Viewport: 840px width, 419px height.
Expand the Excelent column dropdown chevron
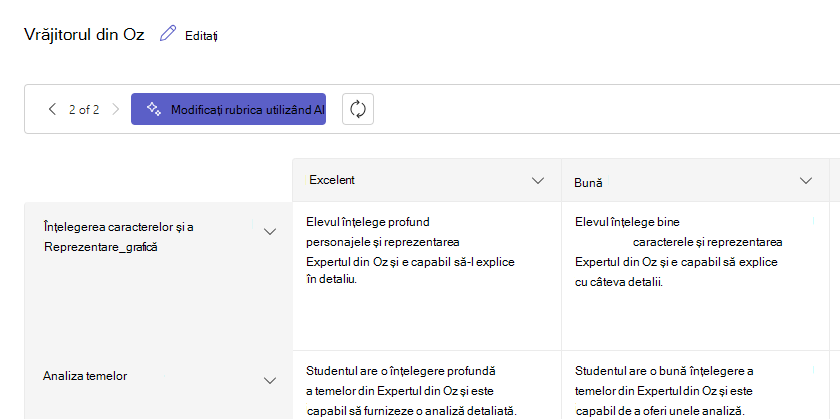[538, 181]
